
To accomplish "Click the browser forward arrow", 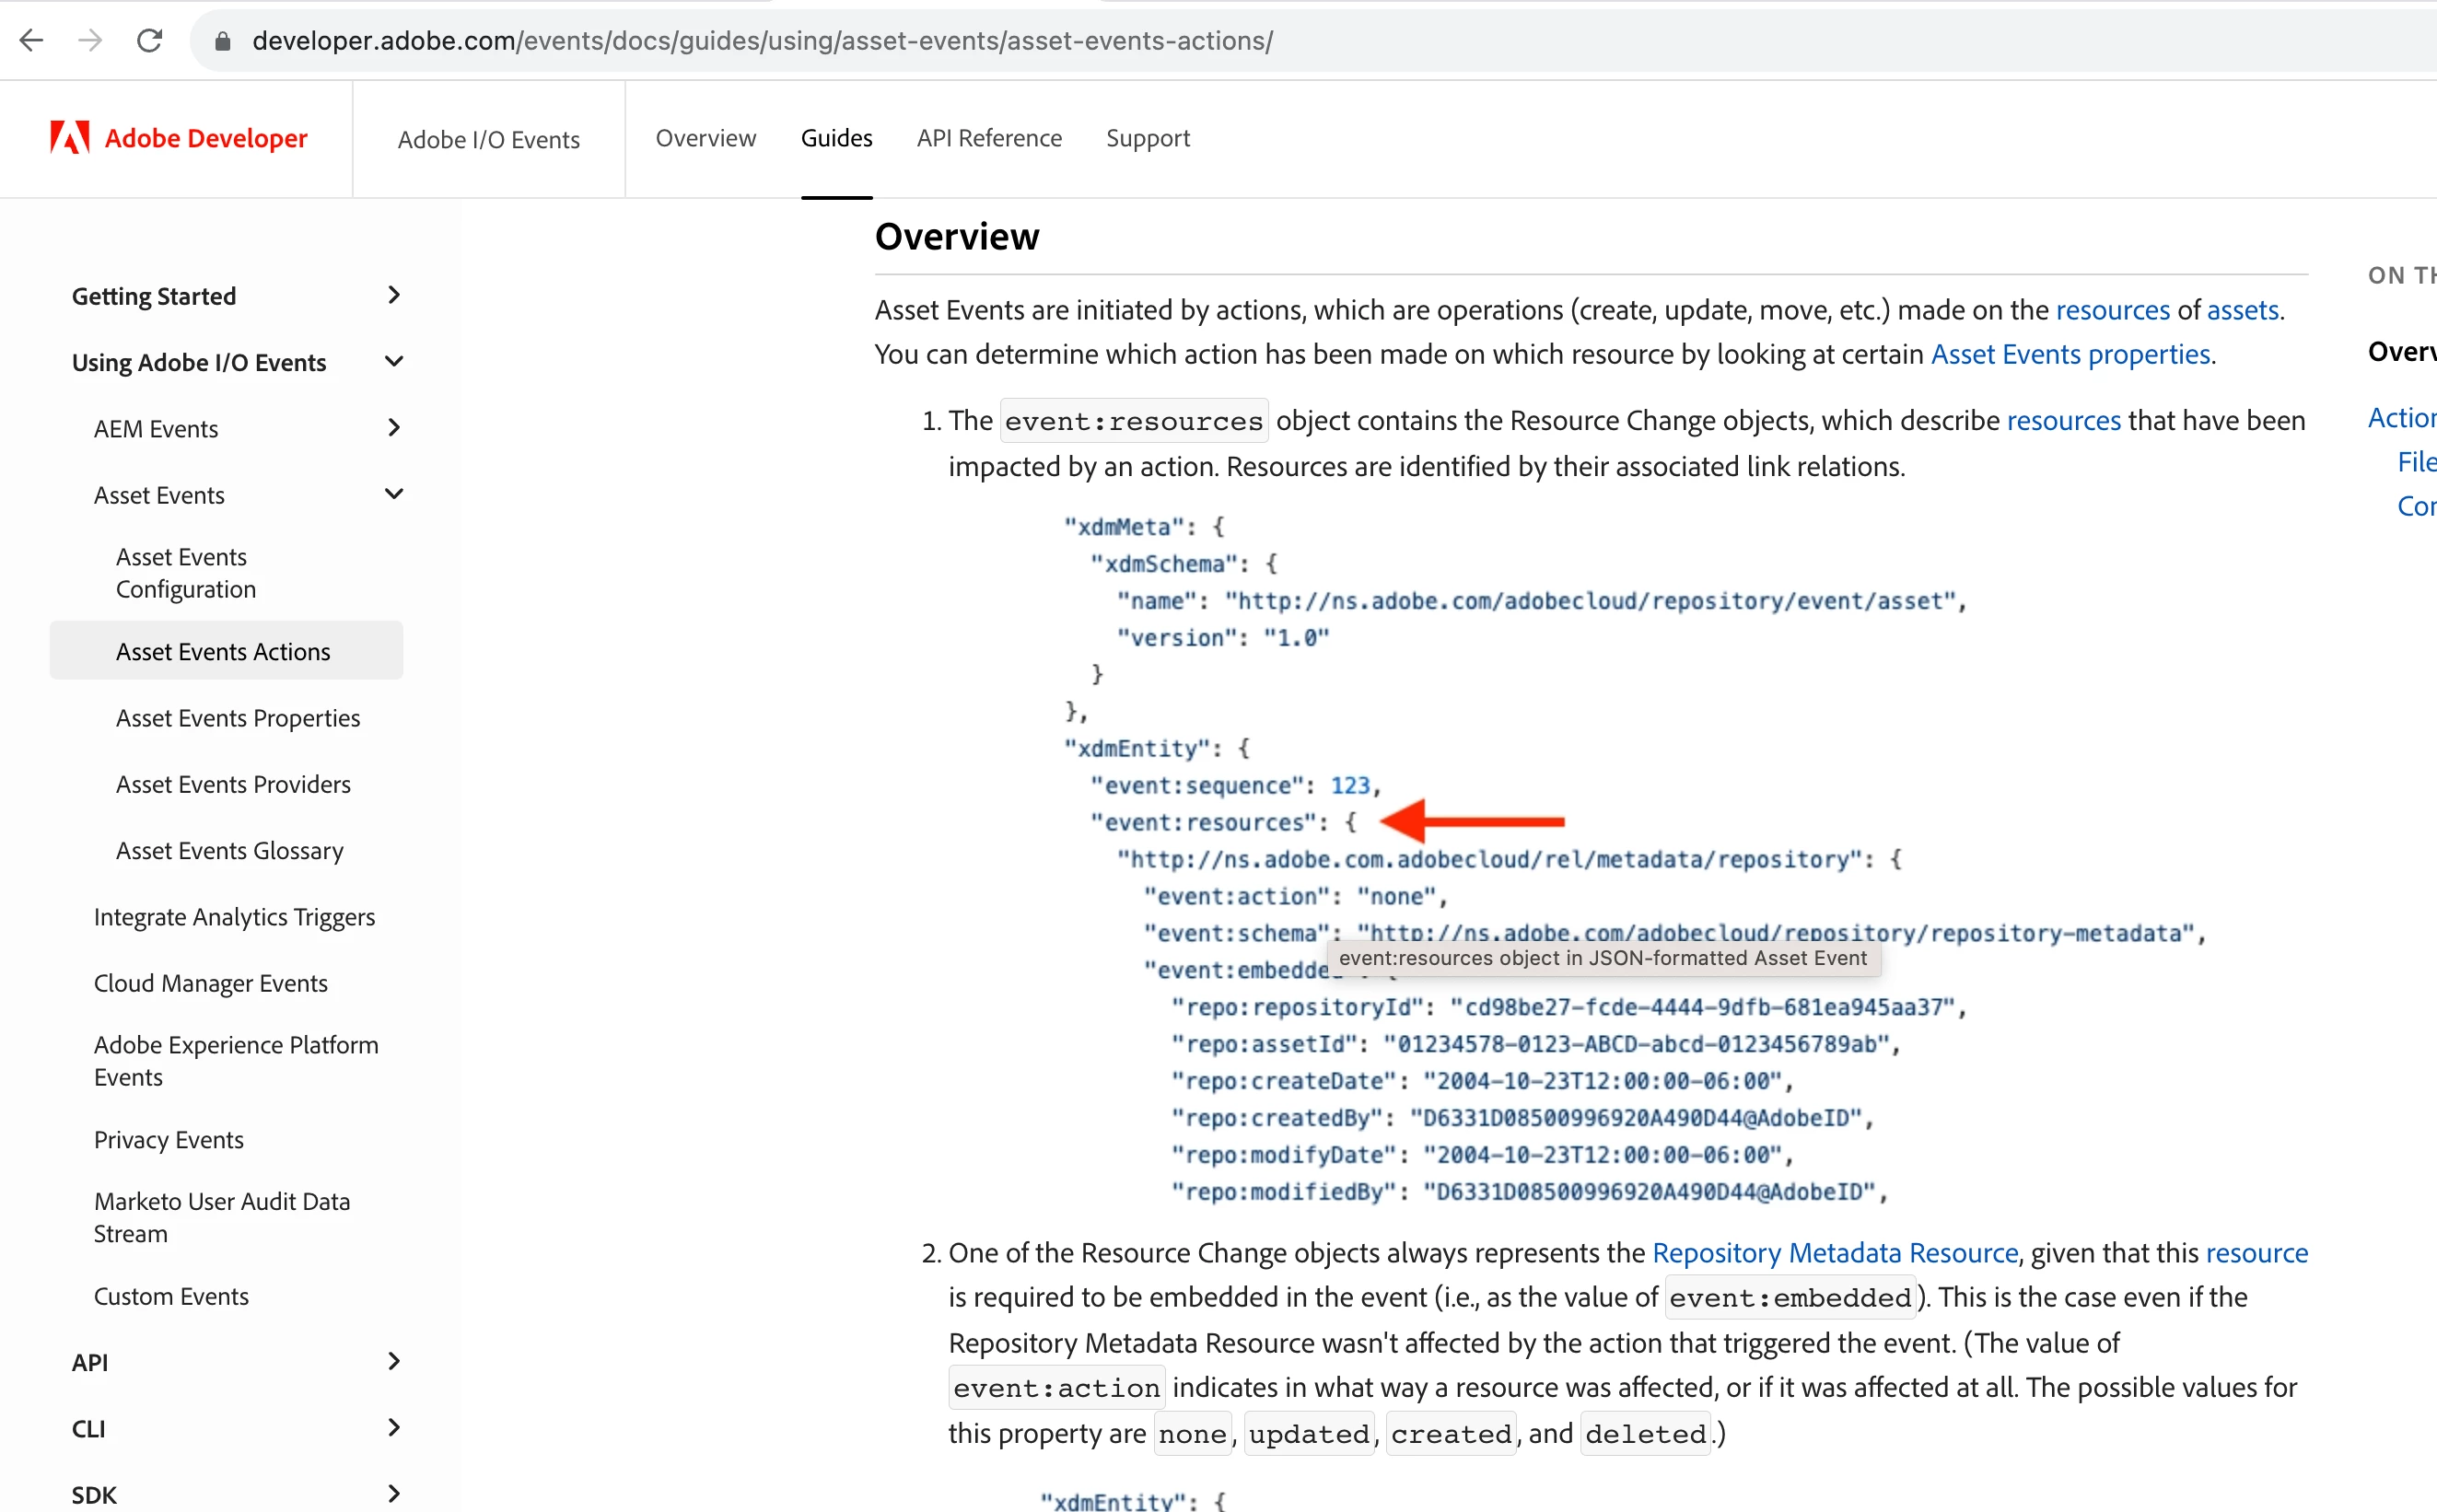I will 90,40.
